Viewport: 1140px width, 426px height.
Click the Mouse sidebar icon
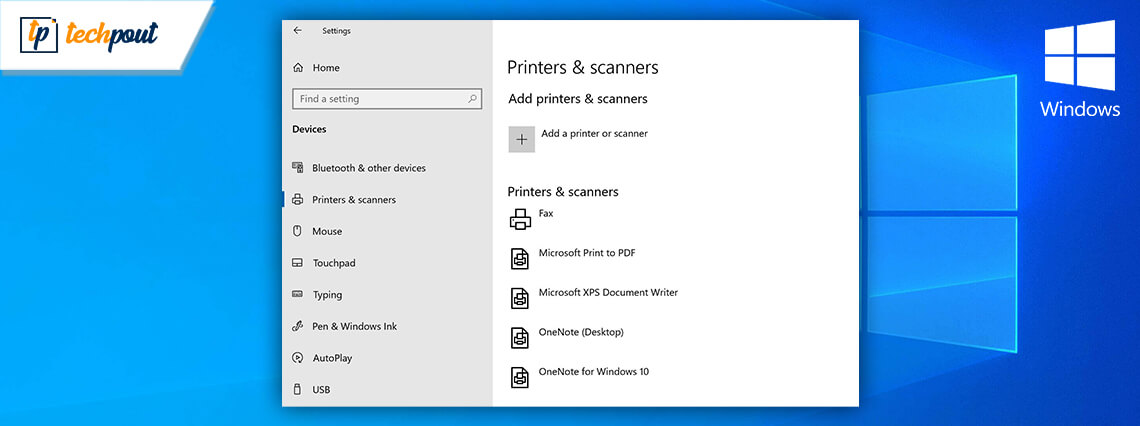pos(297,231)
